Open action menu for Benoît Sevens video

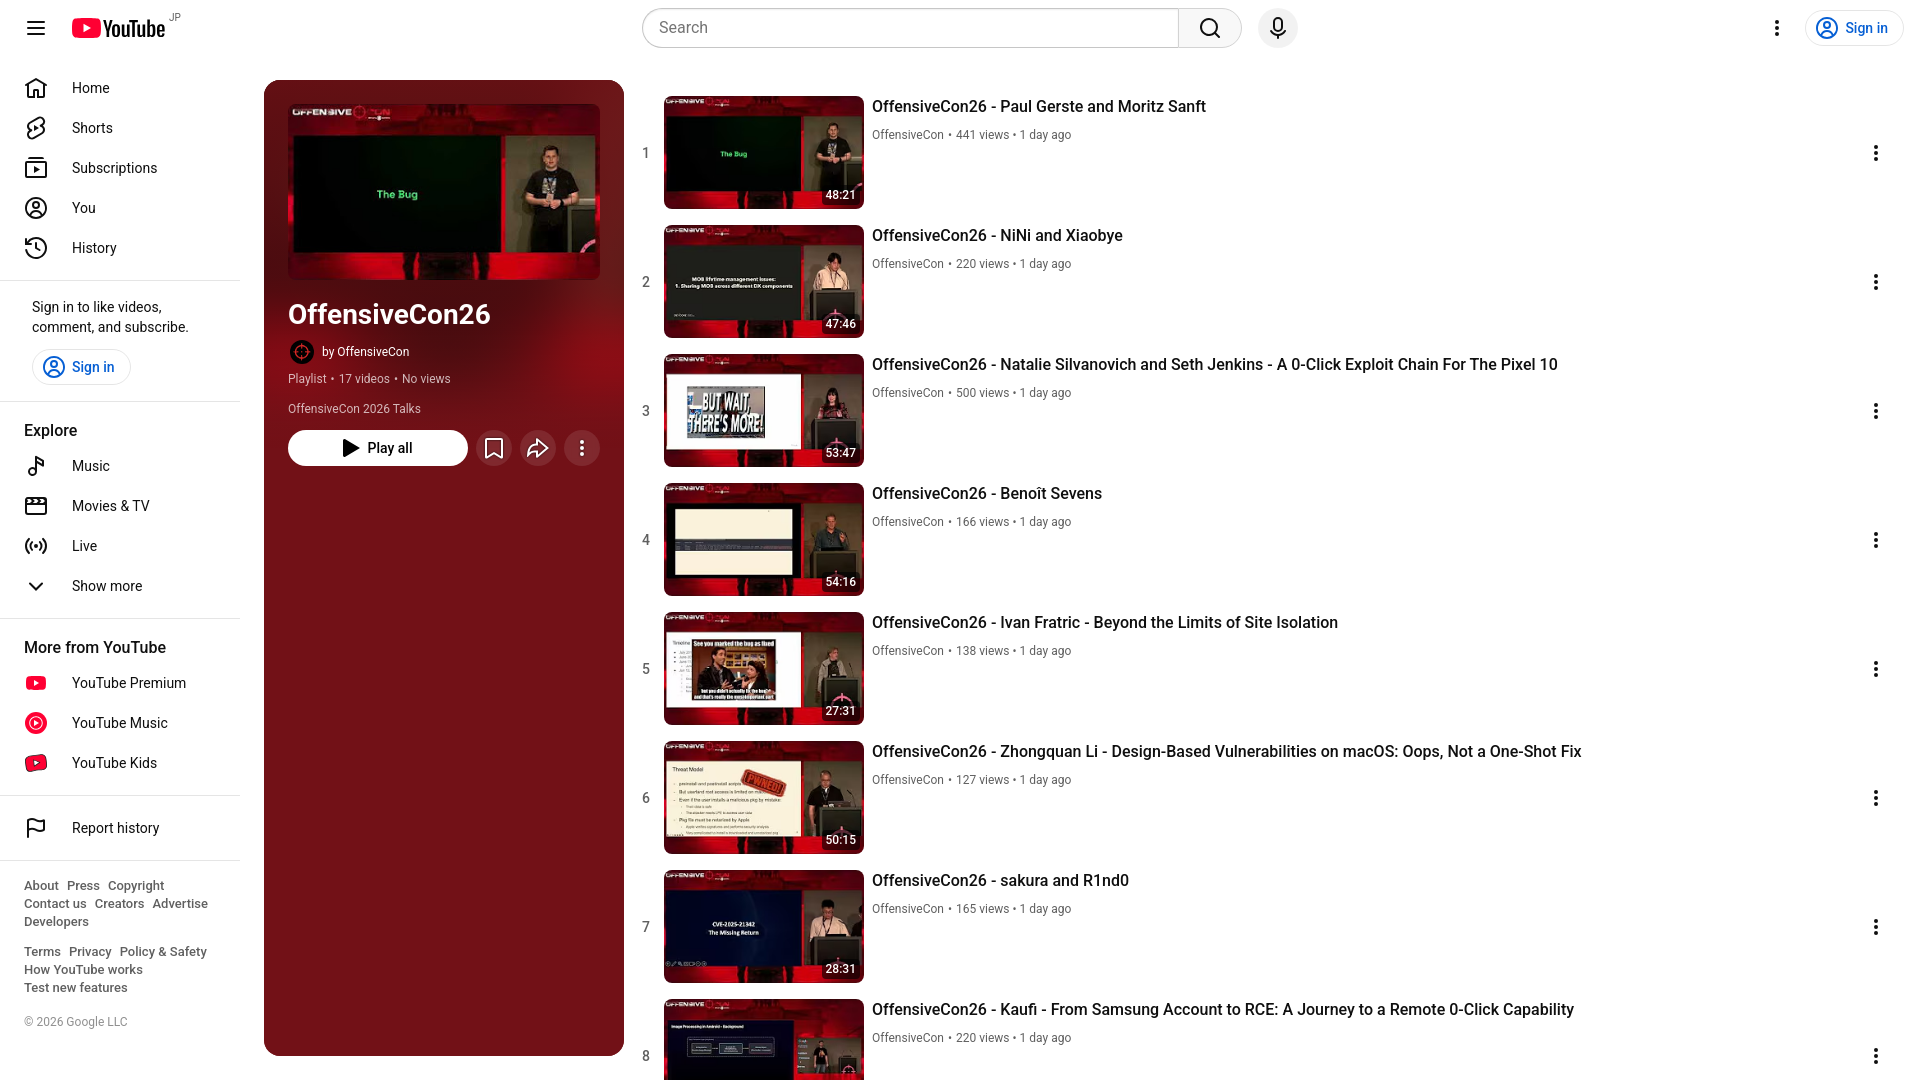(x=1876, y=540)
